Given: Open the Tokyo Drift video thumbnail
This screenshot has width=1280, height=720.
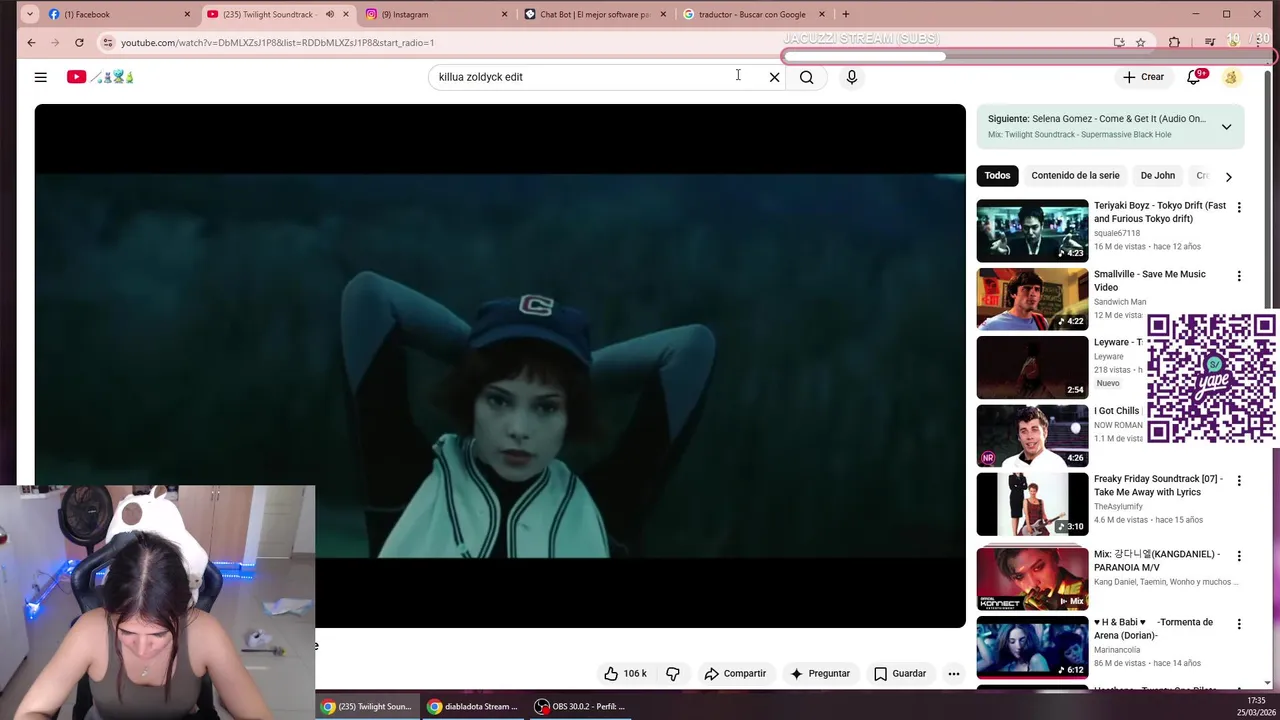Looking at the screenshot, I should 1032,230.
